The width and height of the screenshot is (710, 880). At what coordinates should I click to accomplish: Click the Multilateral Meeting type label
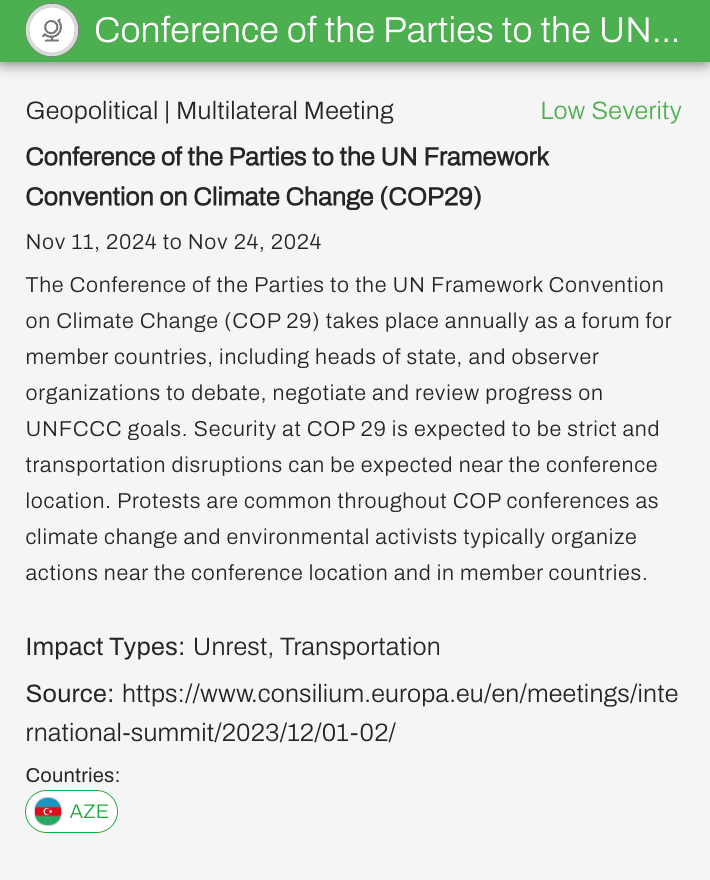point(285,111)
